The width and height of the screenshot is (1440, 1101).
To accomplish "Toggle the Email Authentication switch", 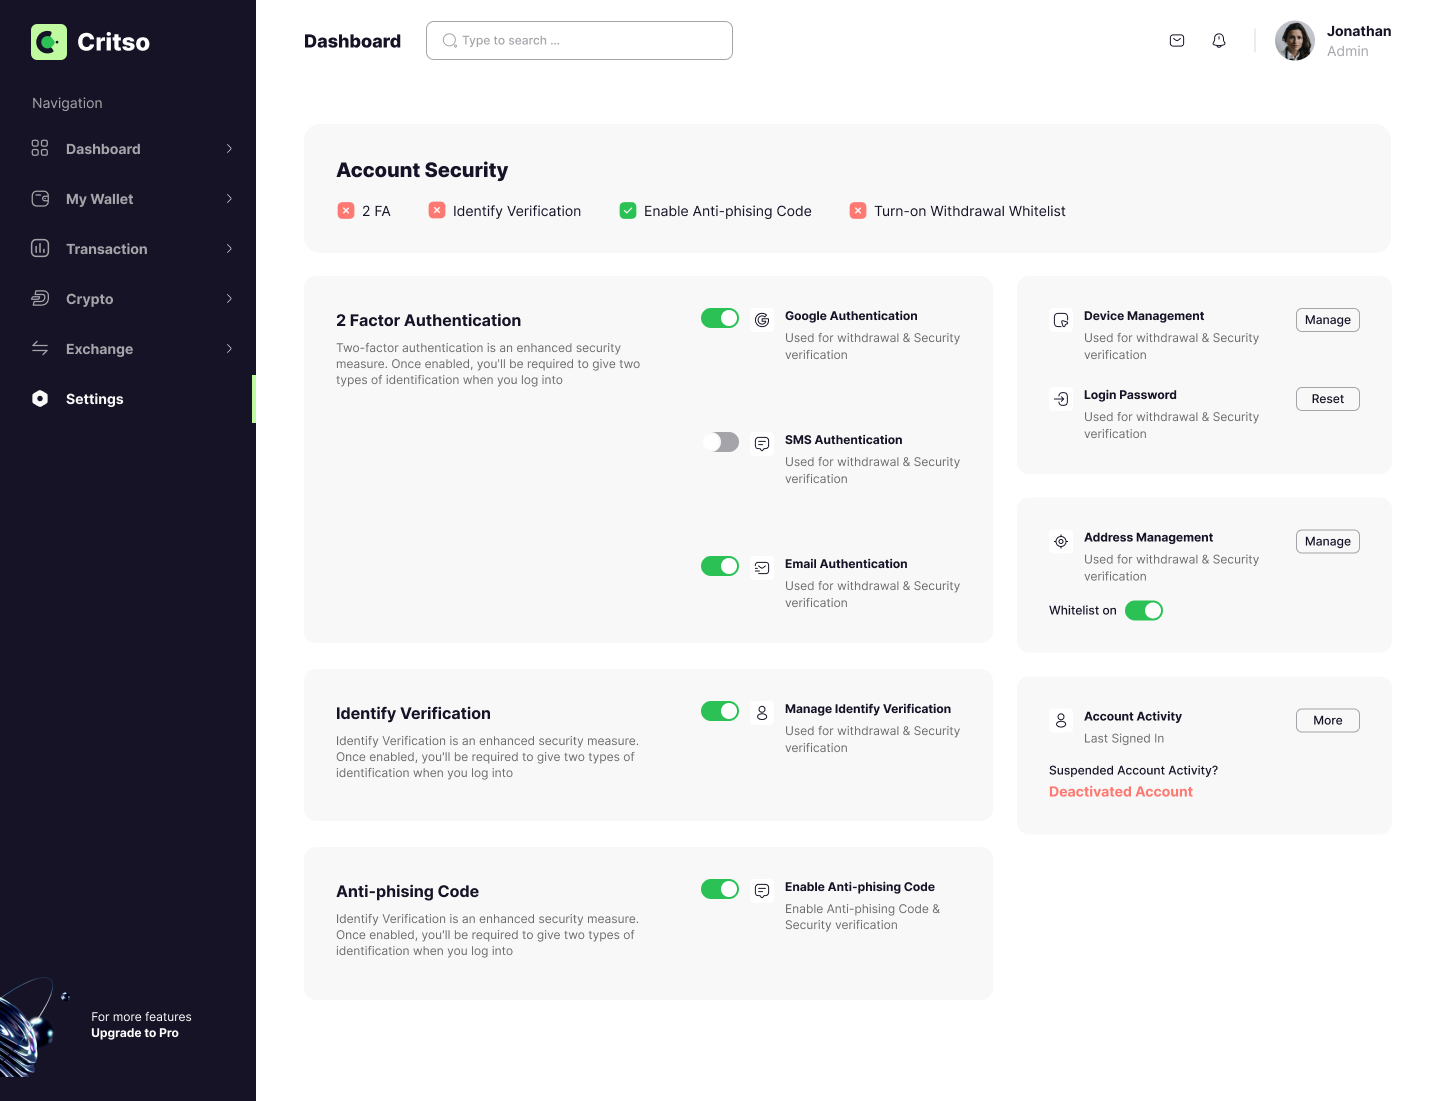I will tap(720, 566).
